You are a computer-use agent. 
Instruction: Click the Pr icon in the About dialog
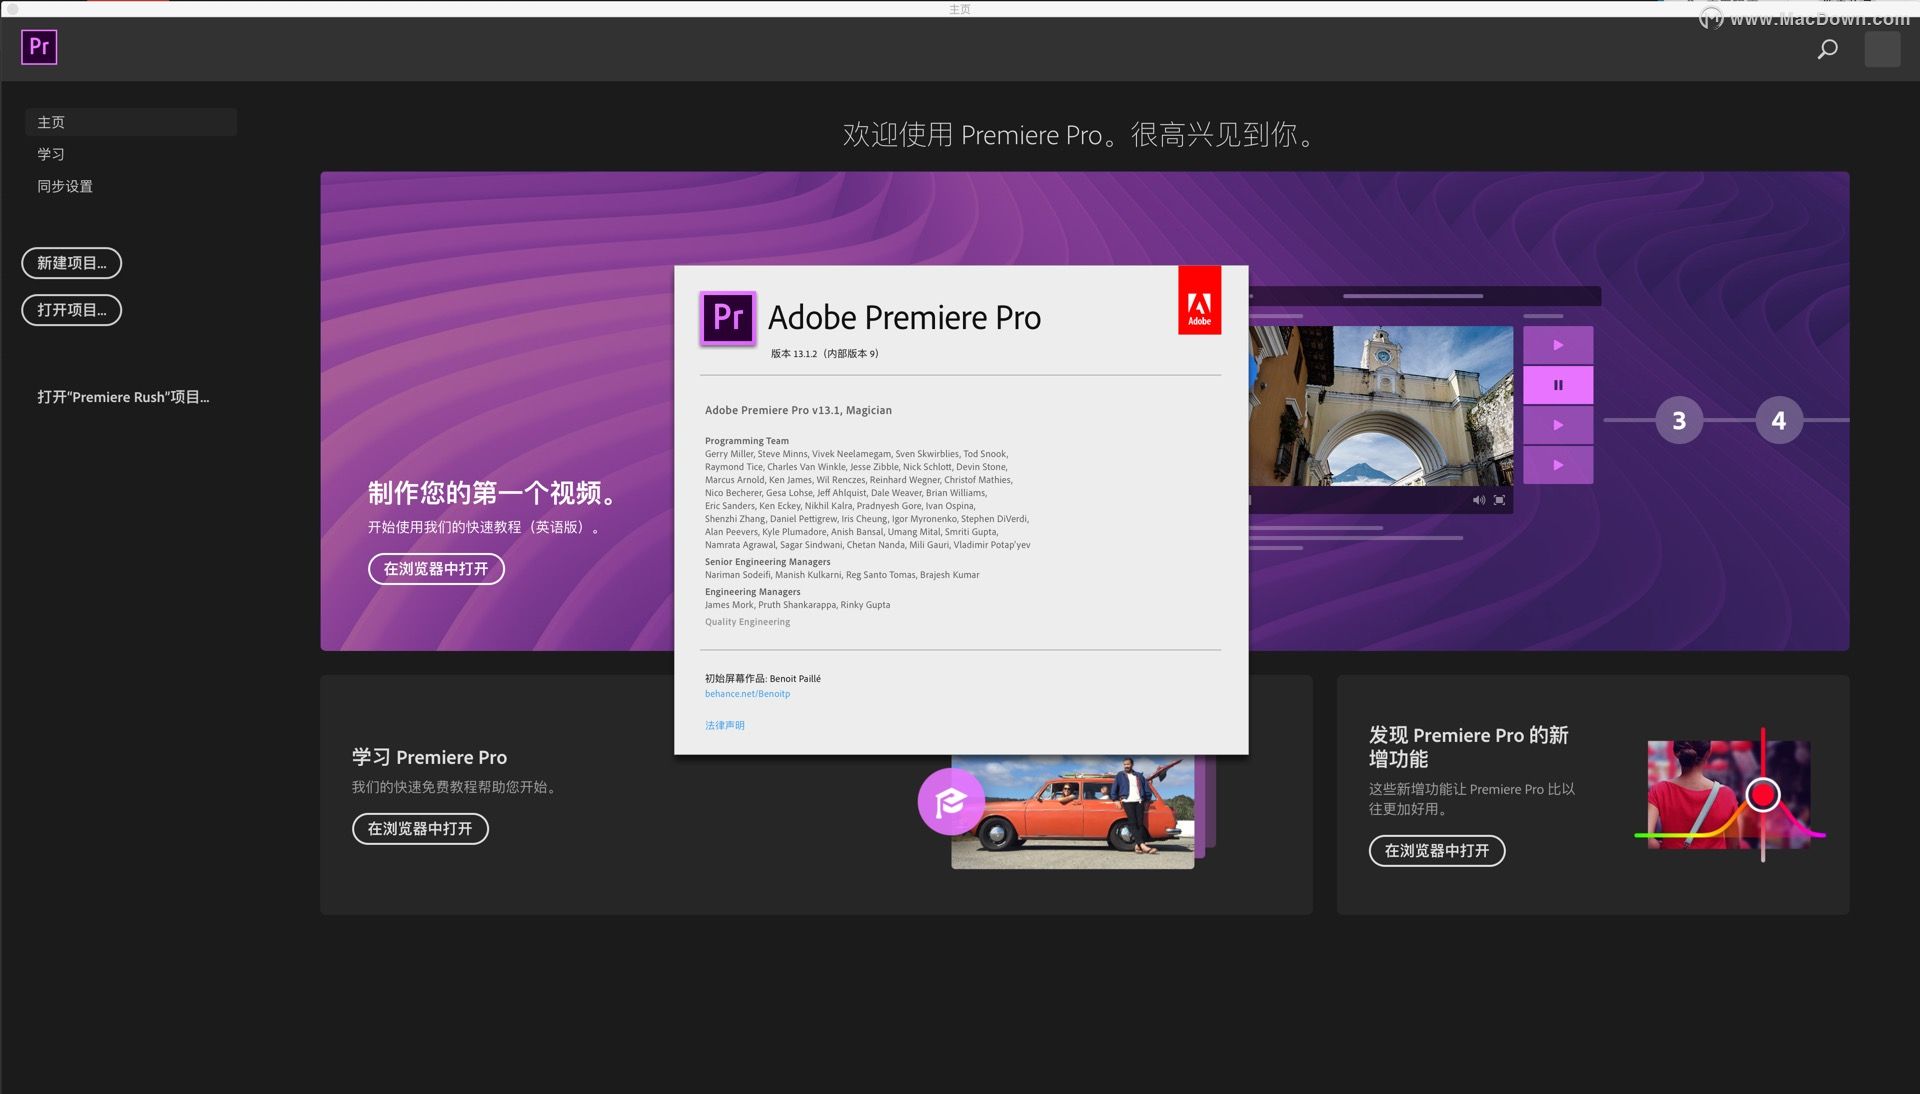[727, 318]
